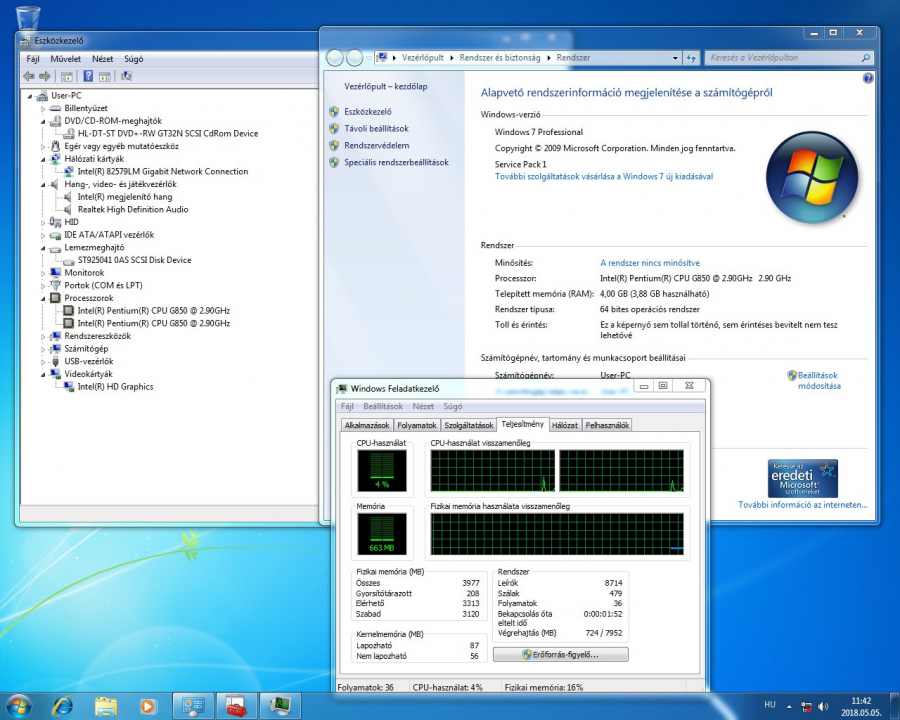Click the help icon in Eszközkezelő toolbar
The width and height of the screenshot is (900, 720).
[88, 76]
